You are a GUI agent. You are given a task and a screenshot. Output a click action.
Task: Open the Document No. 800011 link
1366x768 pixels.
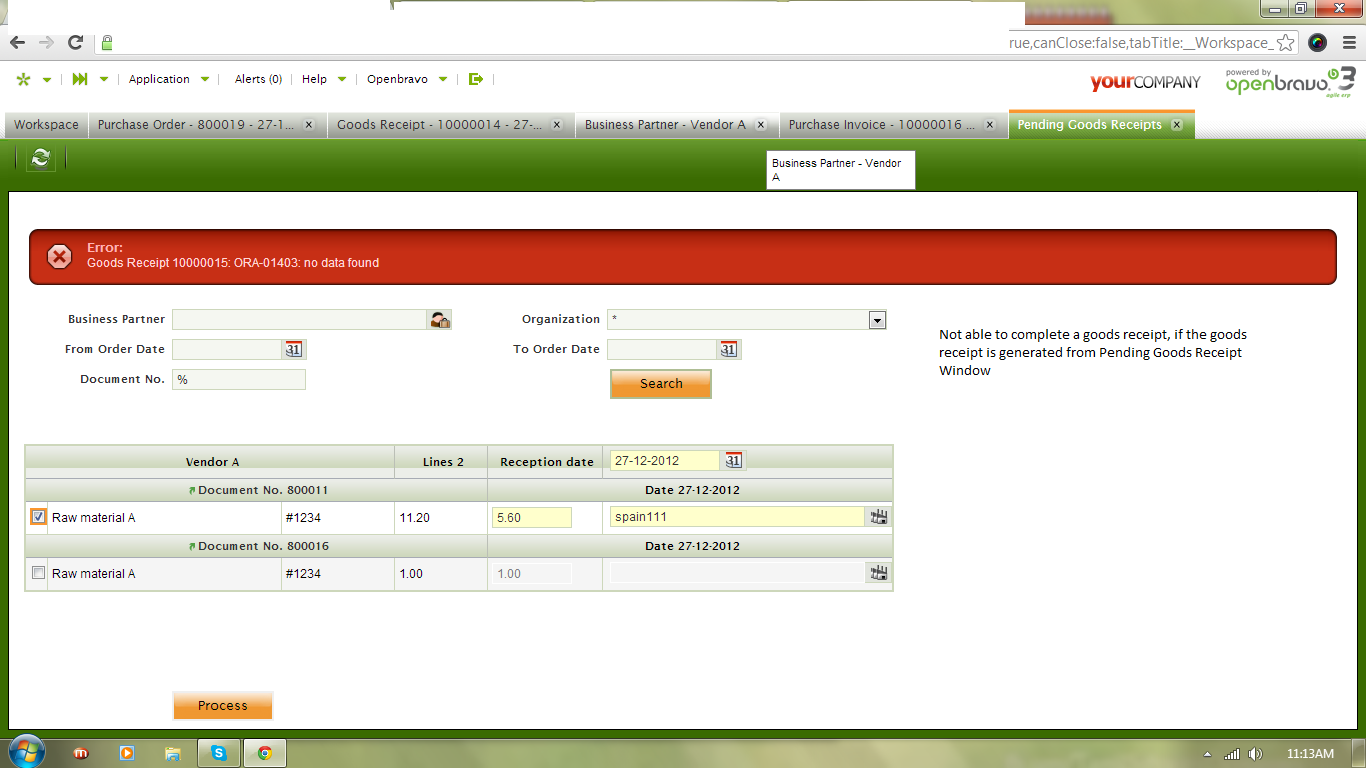pos(263,490)
